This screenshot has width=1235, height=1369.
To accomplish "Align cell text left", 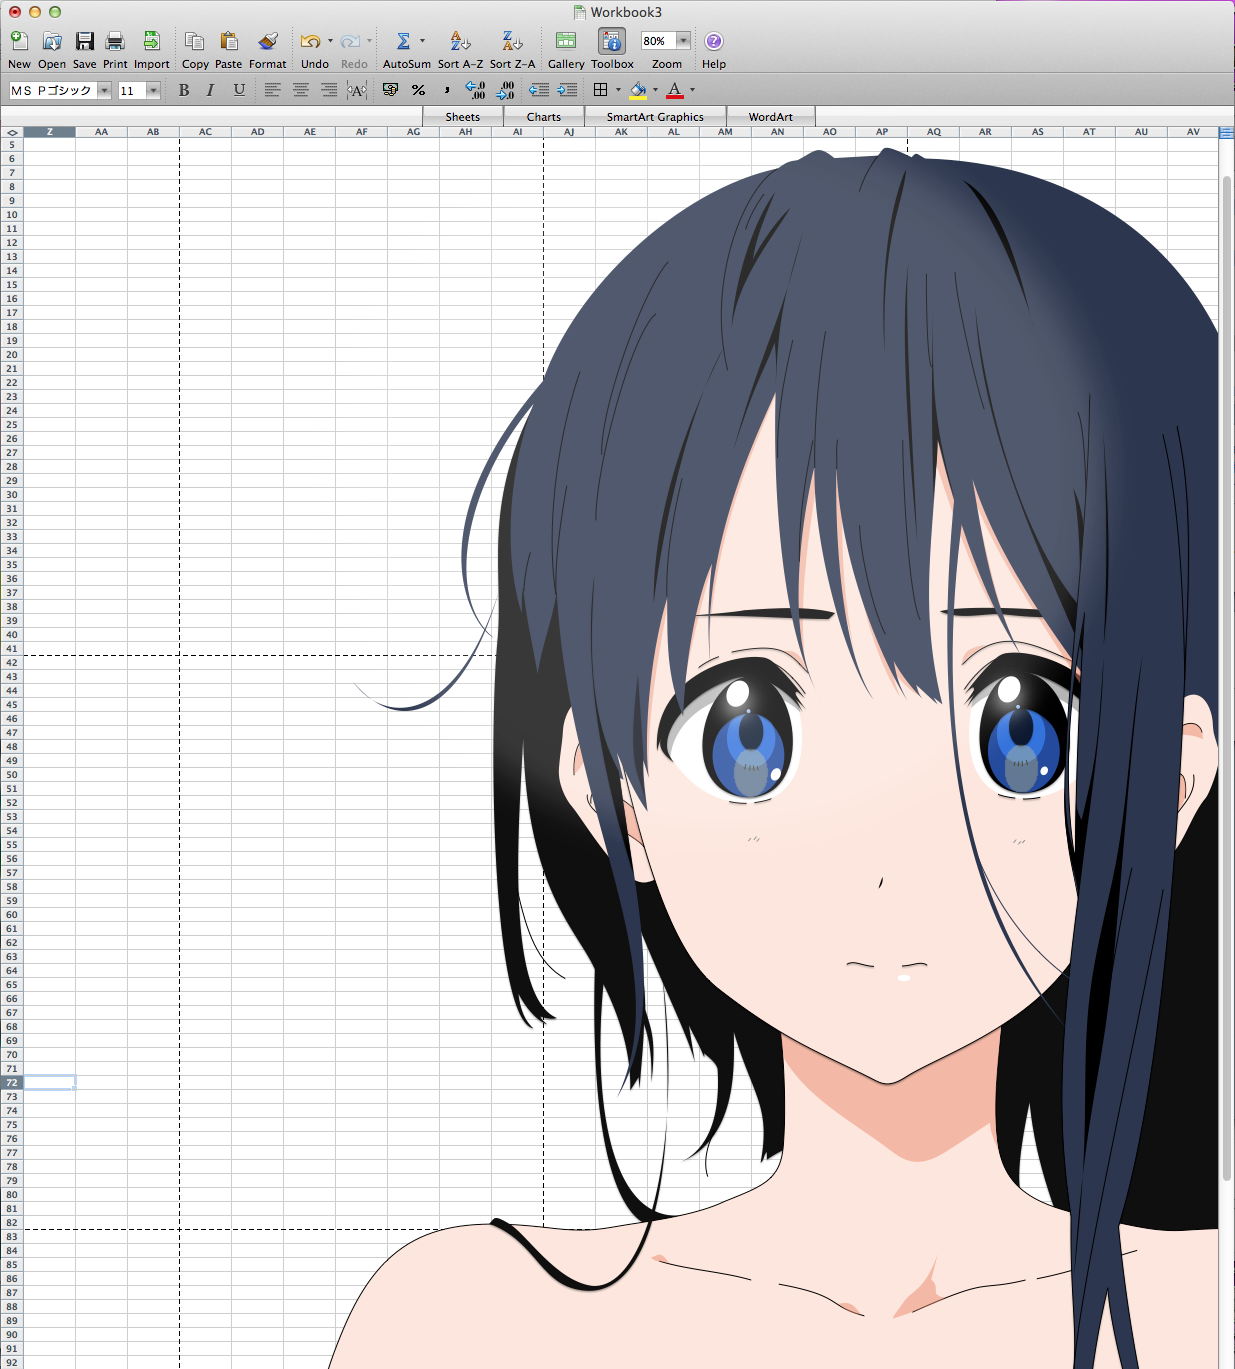I will tap(272, 90).
